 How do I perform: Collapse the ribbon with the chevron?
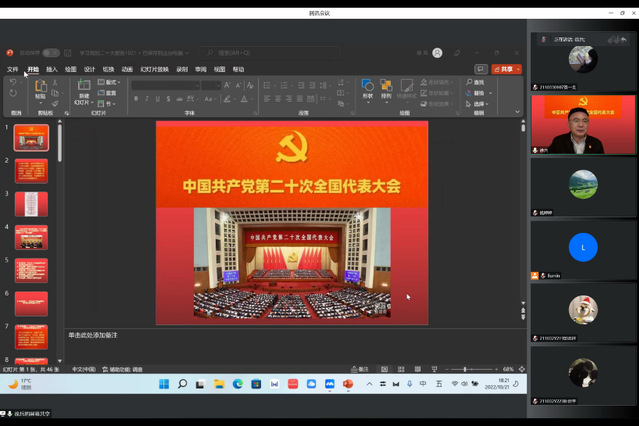point(517,112)
